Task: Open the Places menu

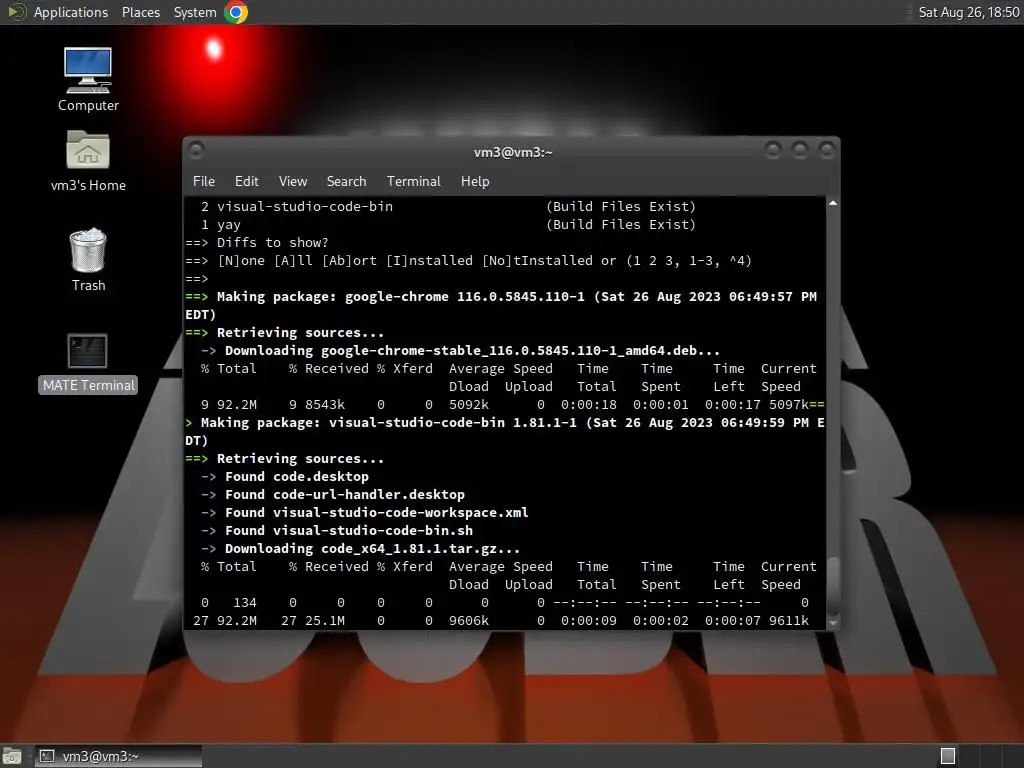Action: [140, 12]
